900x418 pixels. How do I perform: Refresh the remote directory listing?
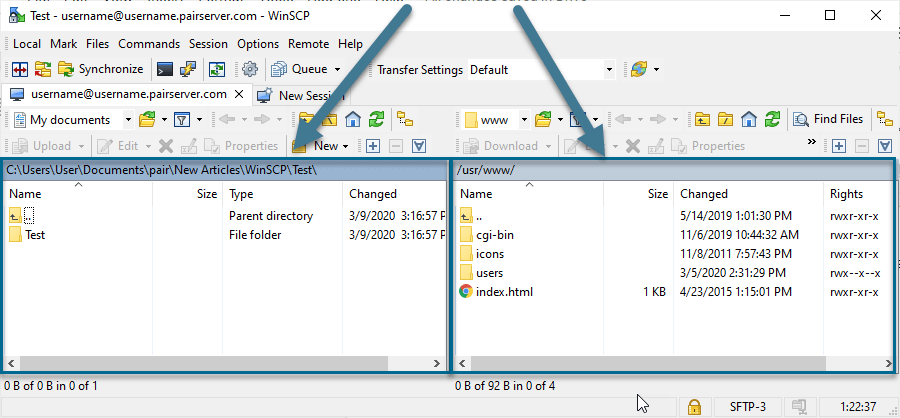[768, 120]
